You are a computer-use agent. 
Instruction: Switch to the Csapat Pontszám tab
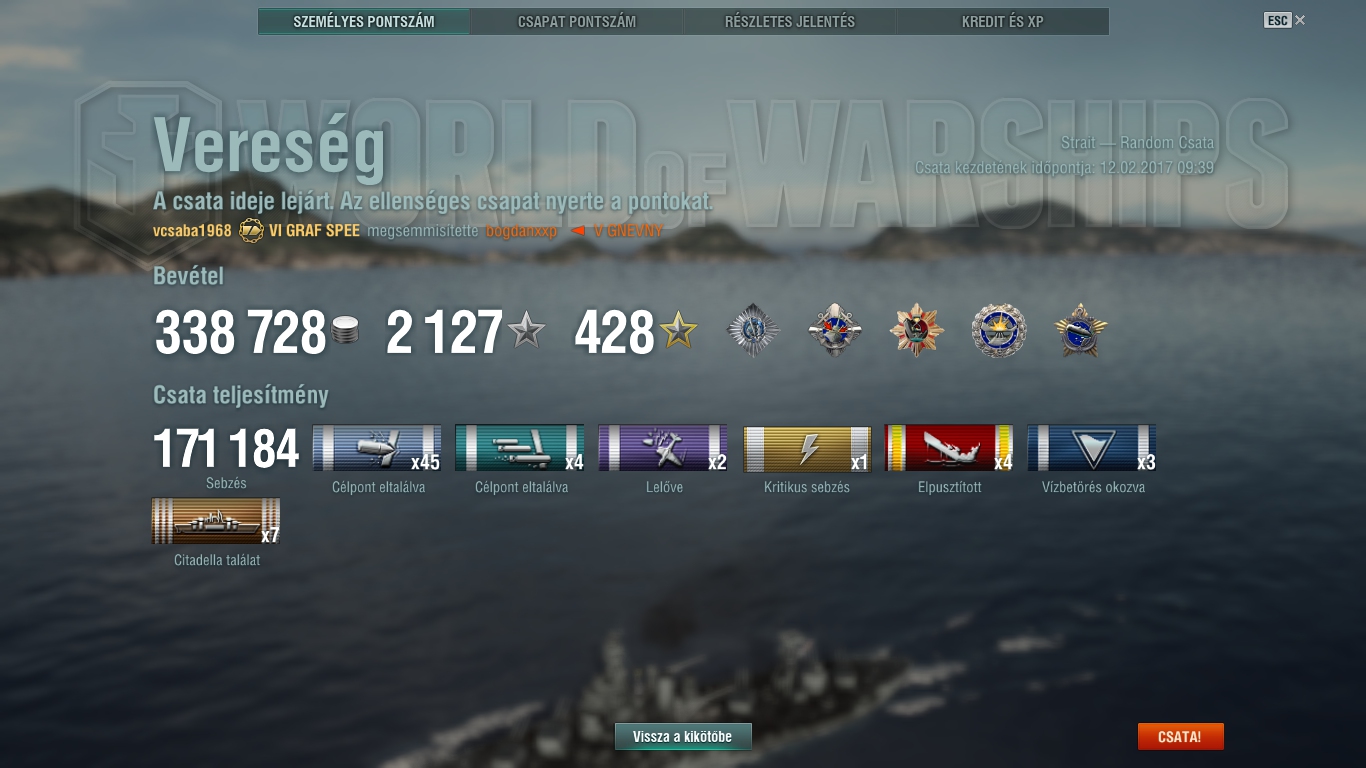[577, 21]
